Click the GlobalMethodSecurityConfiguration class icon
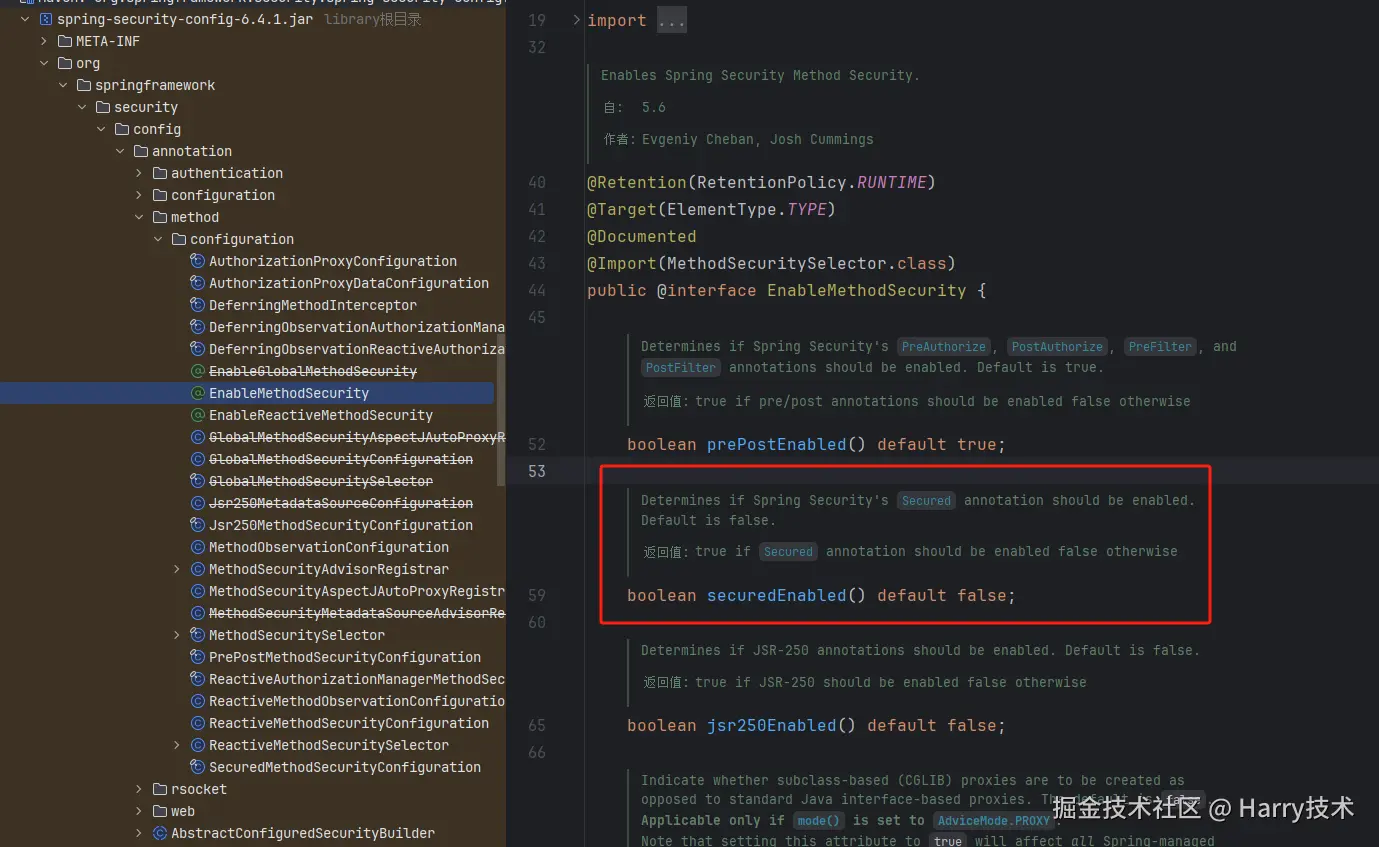 tap(198, 459)
